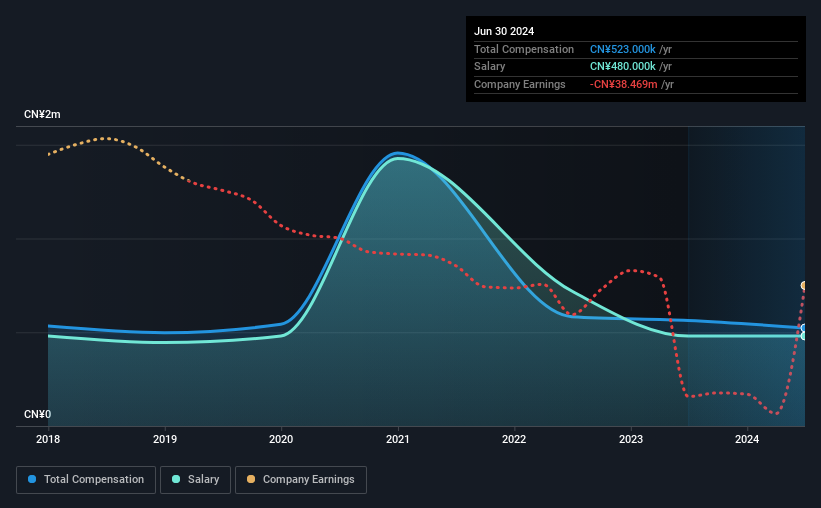Click the 2021 x-axis label

point(398,439)
